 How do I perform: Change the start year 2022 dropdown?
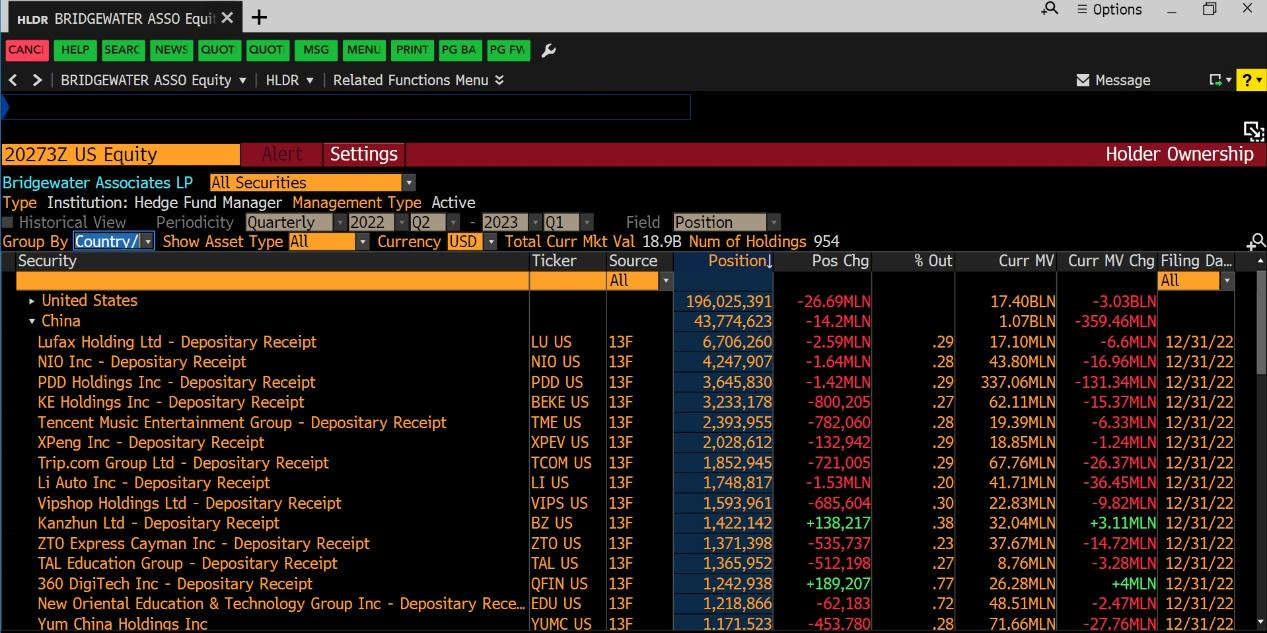(x=378, y=222)
